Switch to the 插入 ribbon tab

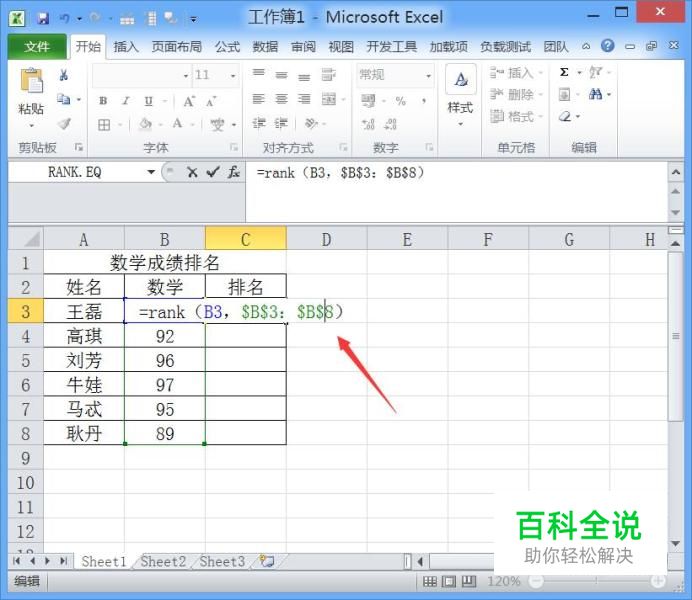[126, 46]
